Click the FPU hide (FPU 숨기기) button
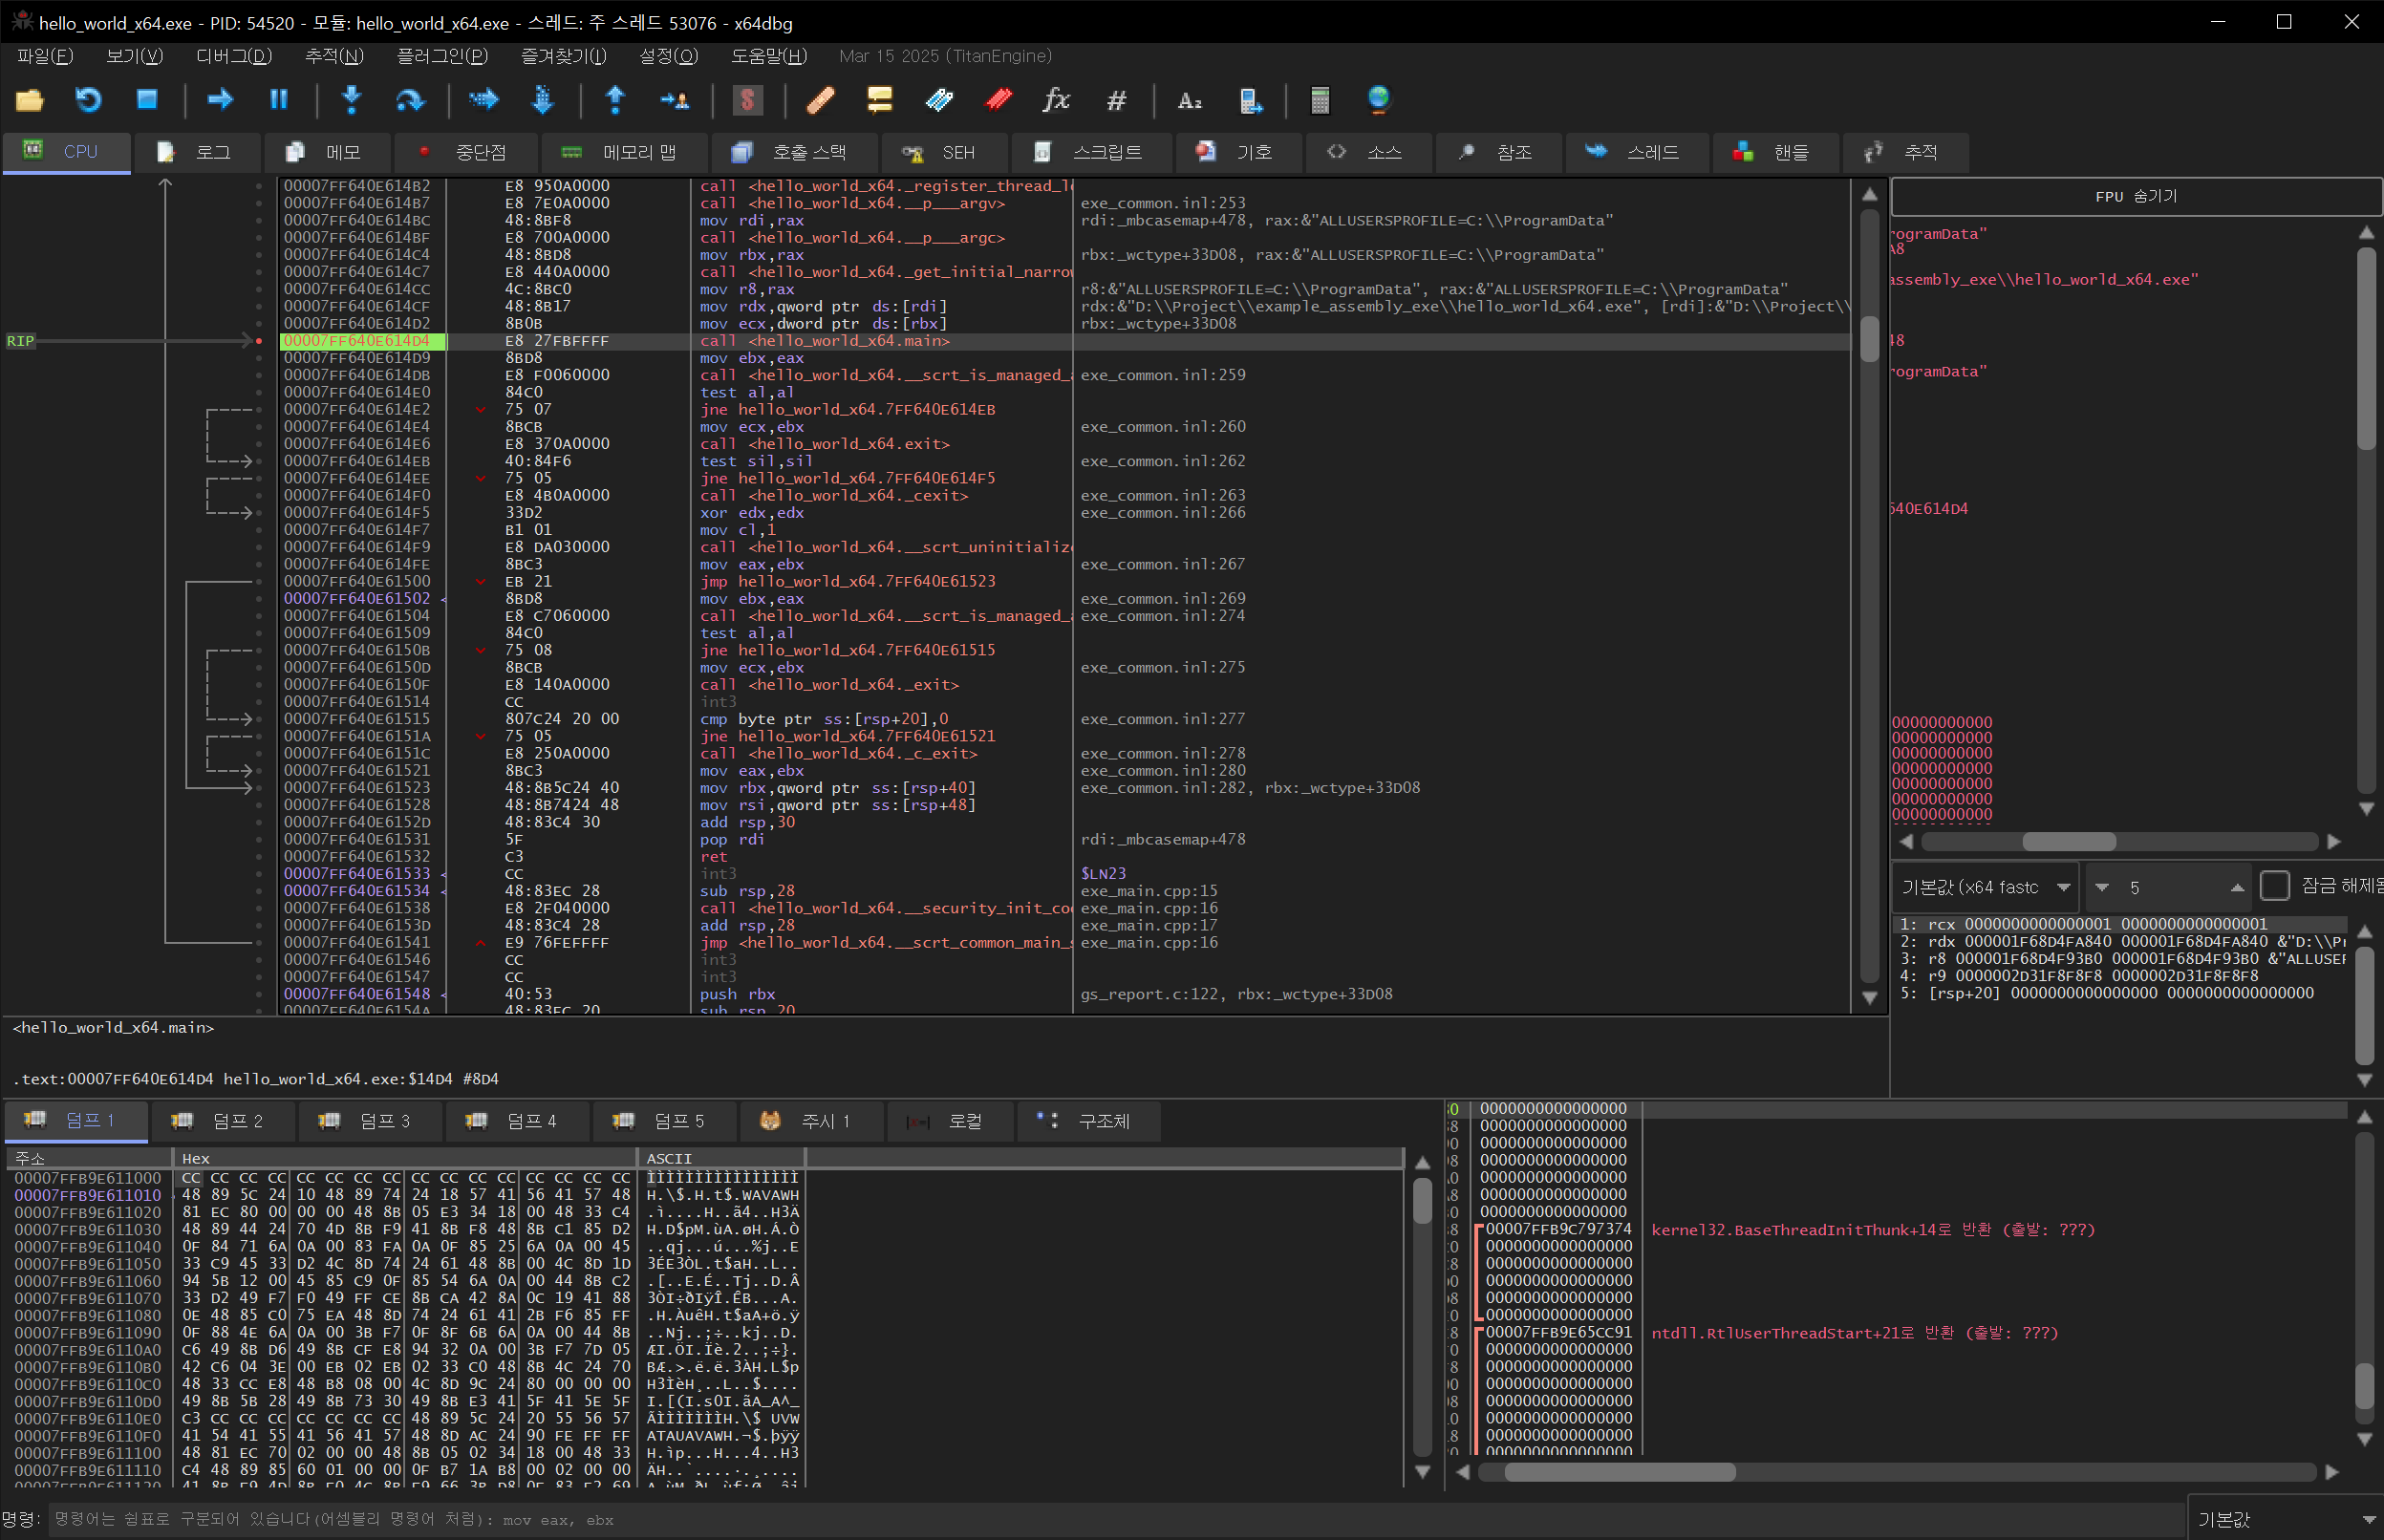 tap(2135, 196)
